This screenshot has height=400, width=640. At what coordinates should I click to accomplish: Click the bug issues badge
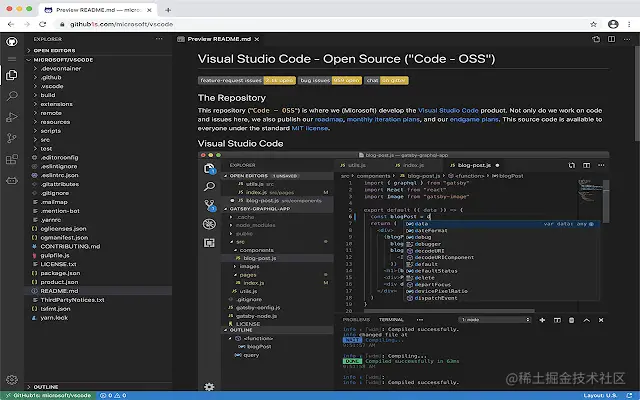pos(330,80)
